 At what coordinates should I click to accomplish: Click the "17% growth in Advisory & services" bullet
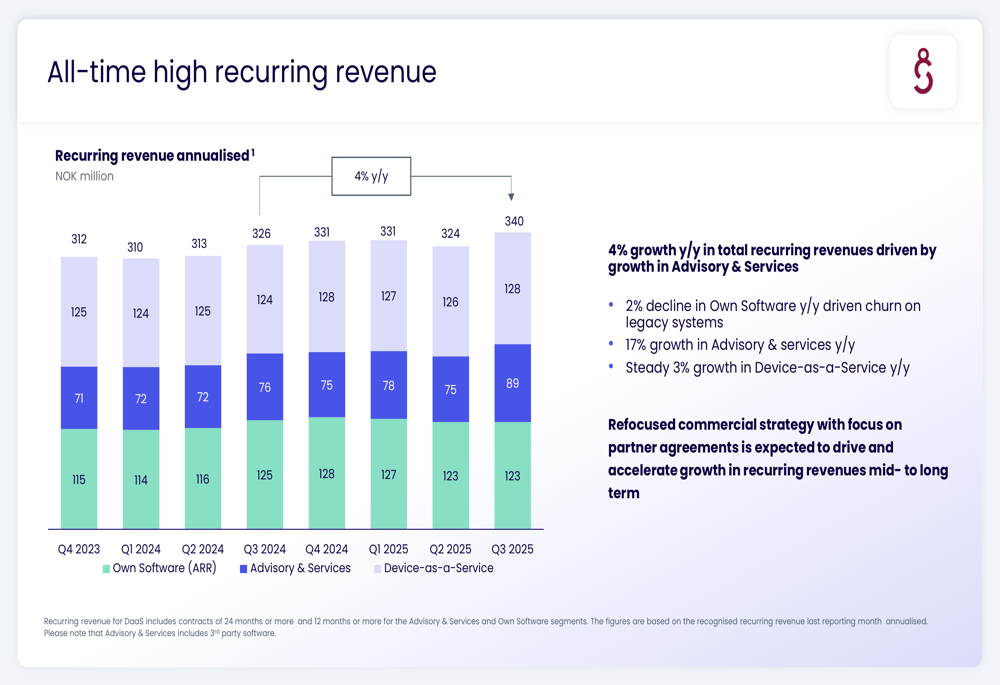point(740,345)
